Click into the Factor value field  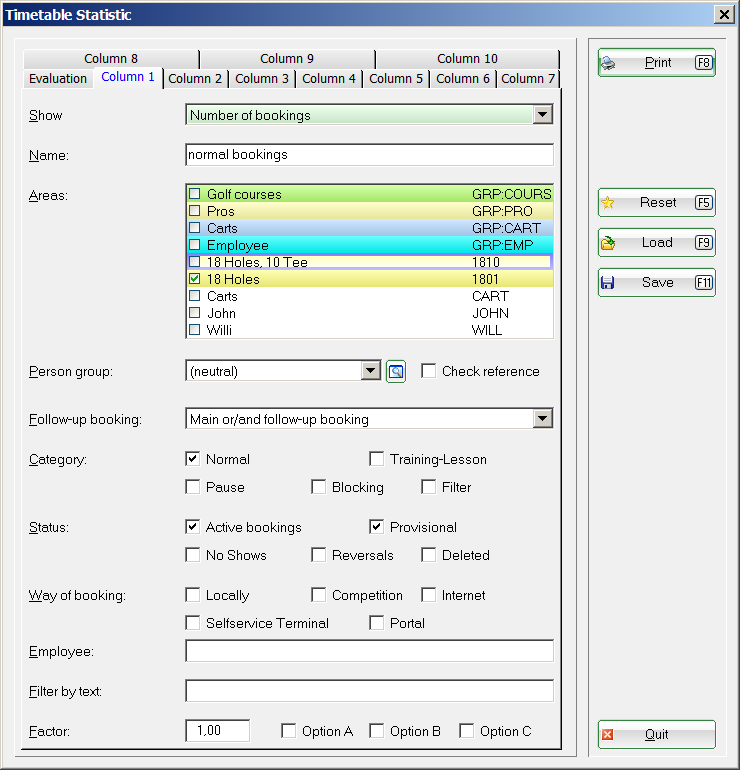point(217,731)
